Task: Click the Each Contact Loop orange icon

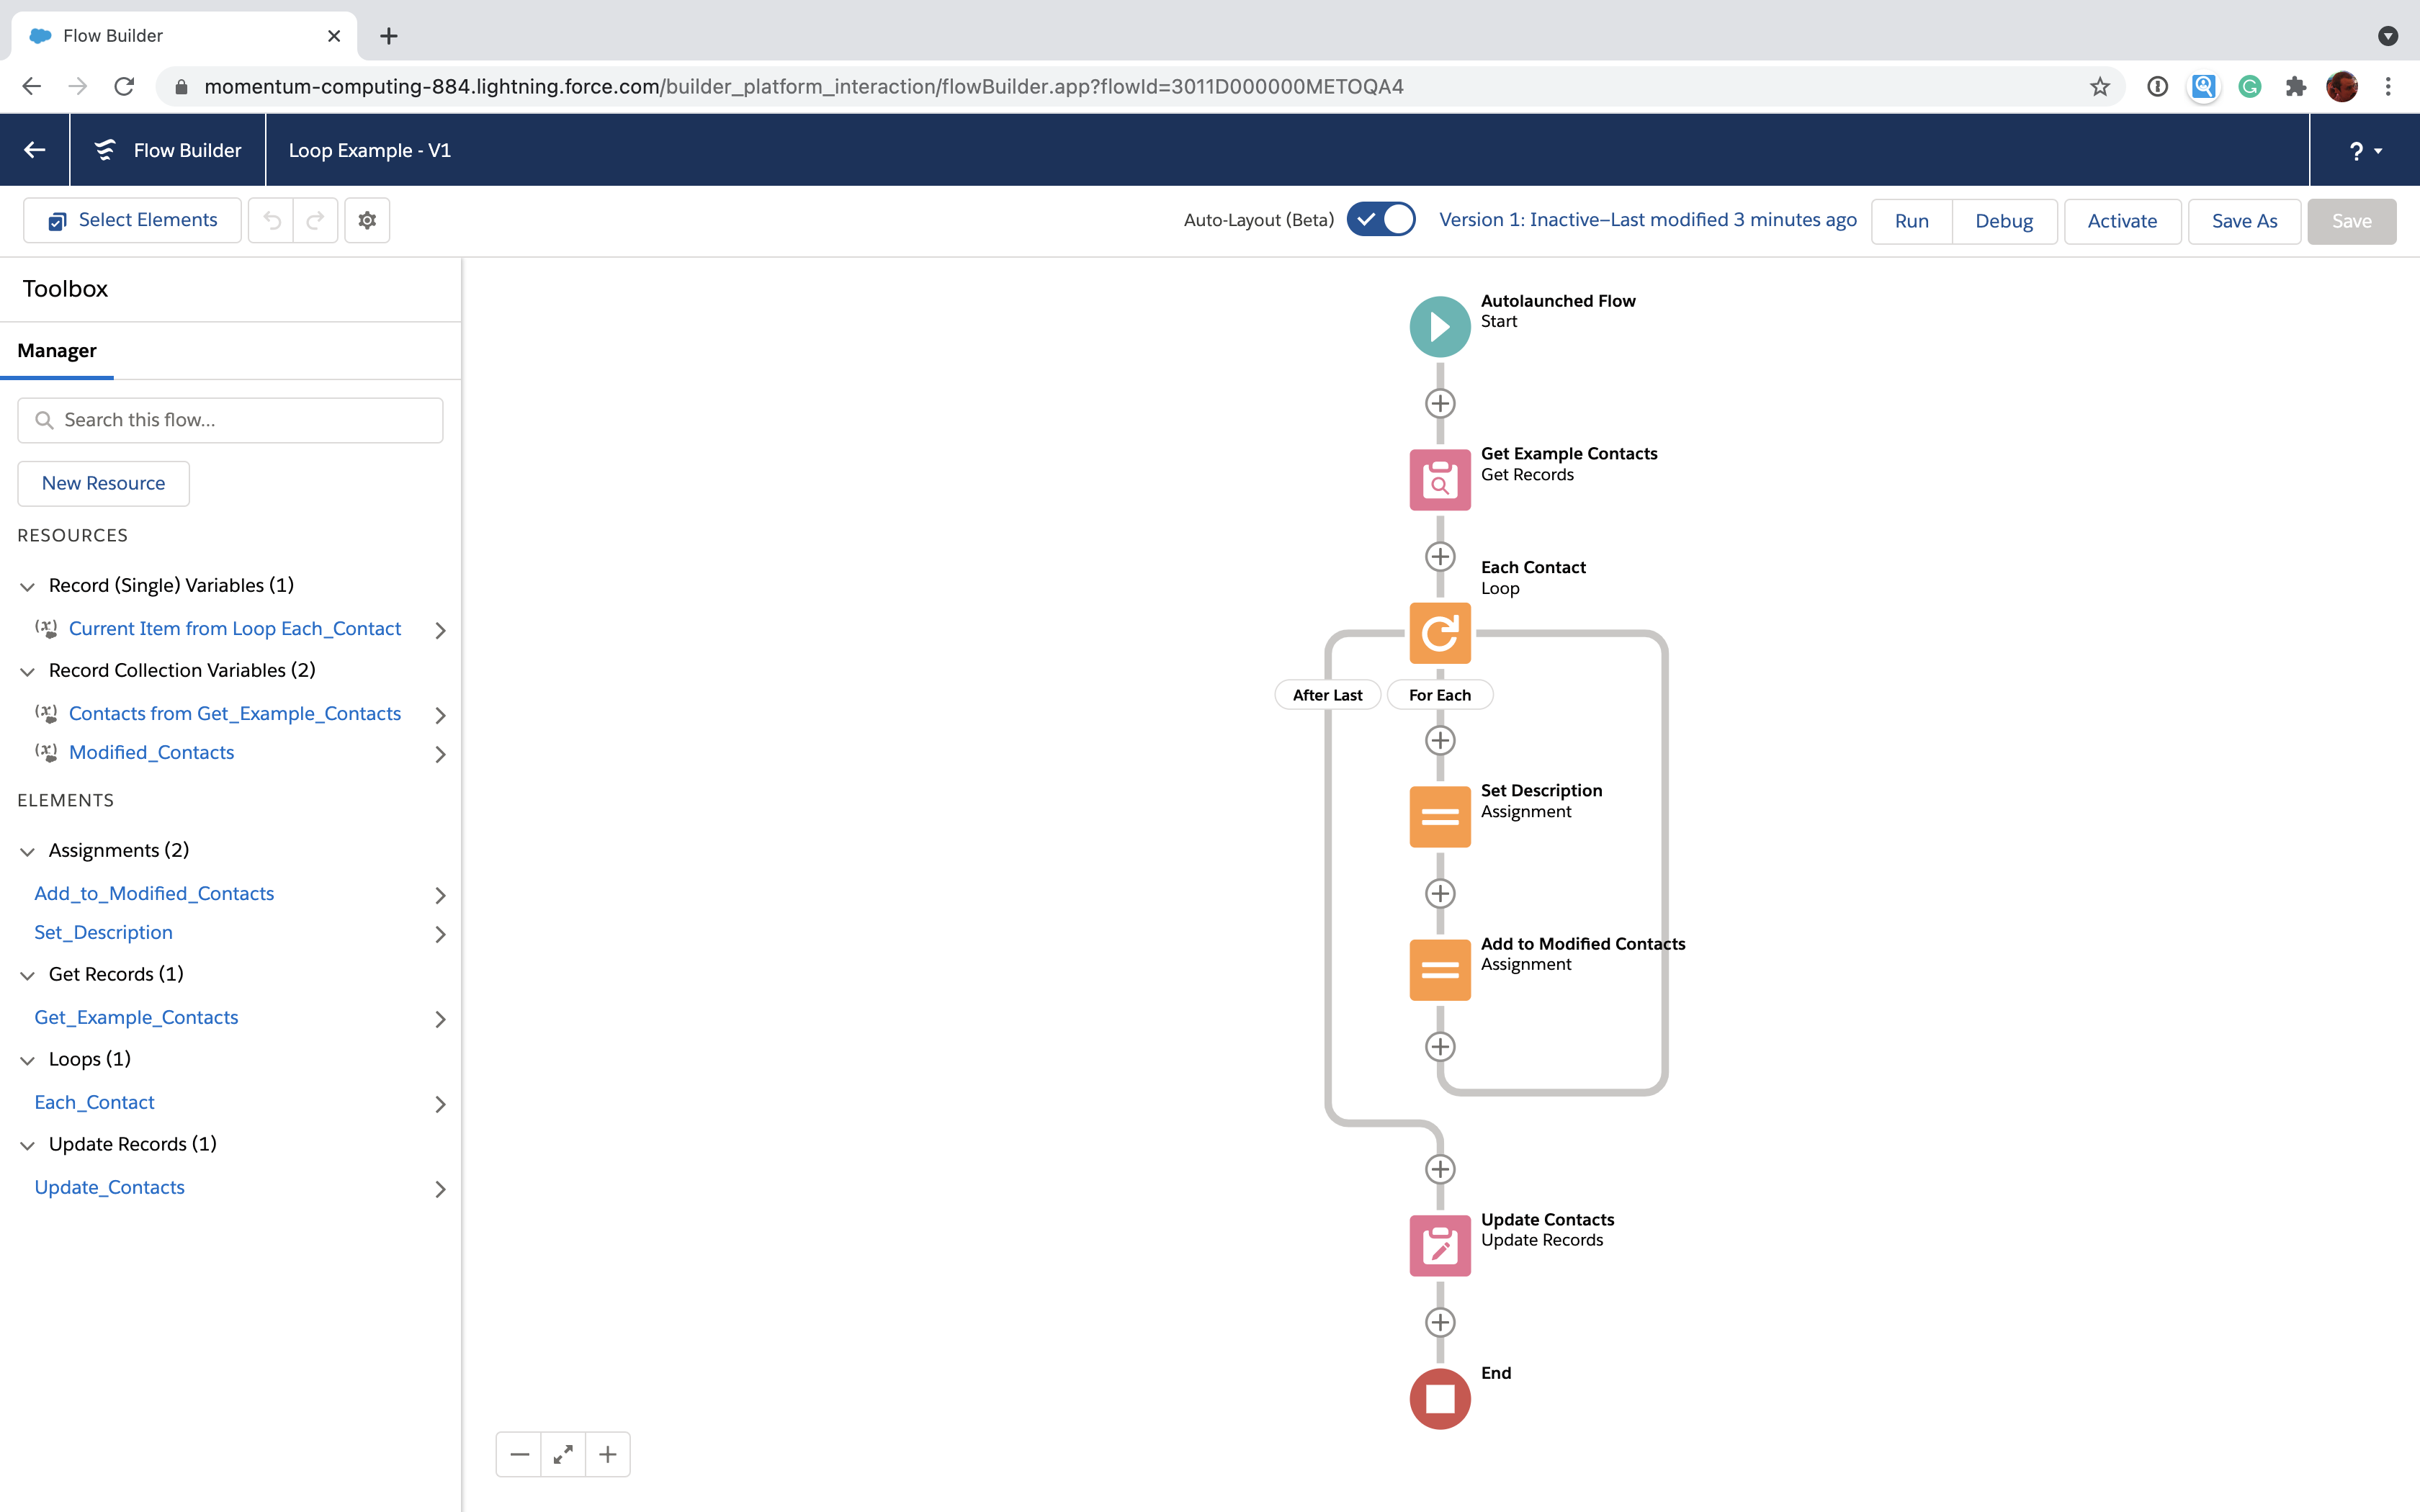Action: click(1439, 632)
